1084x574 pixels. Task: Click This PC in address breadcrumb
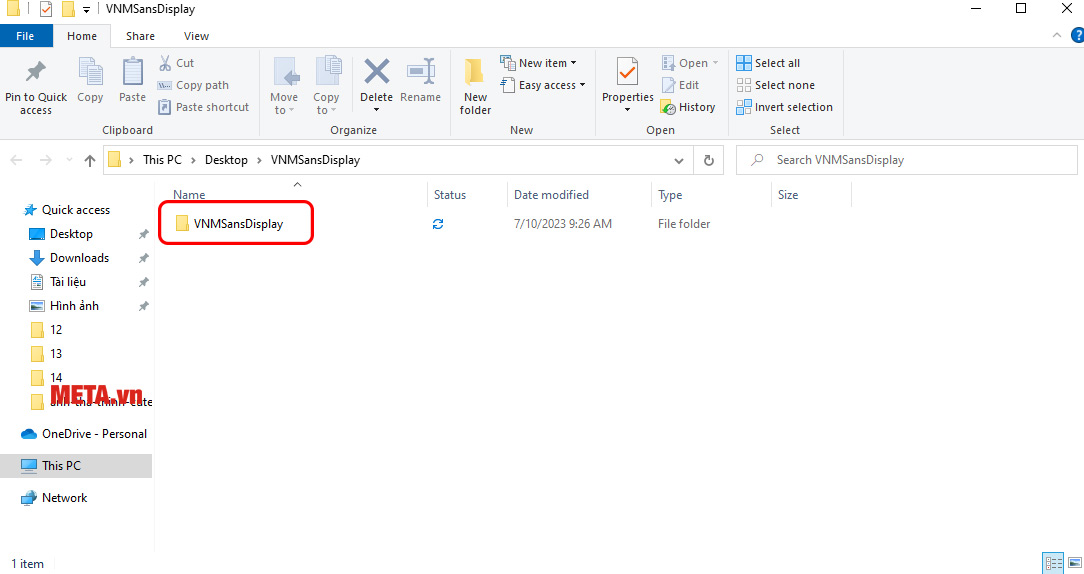coord(162,160)
